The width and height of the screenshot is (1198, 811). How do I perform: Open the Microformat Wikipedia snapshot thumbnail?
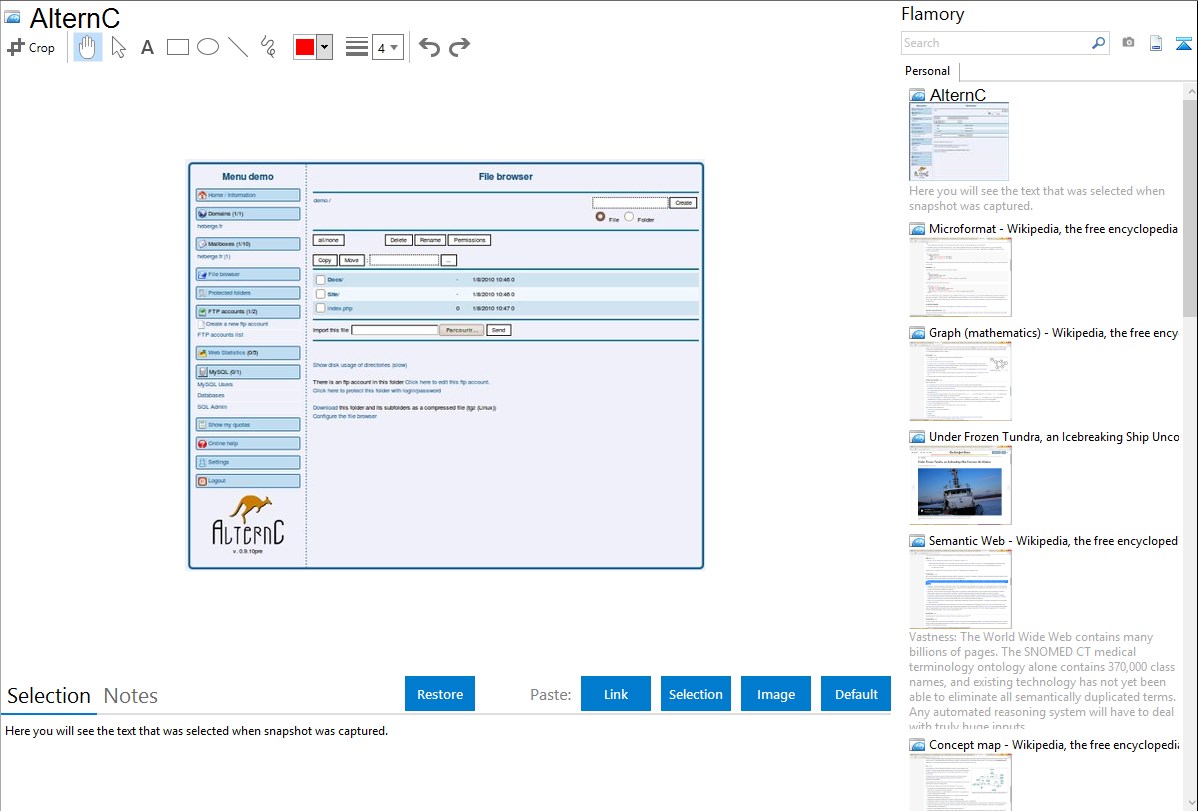(x=960, y=277)
